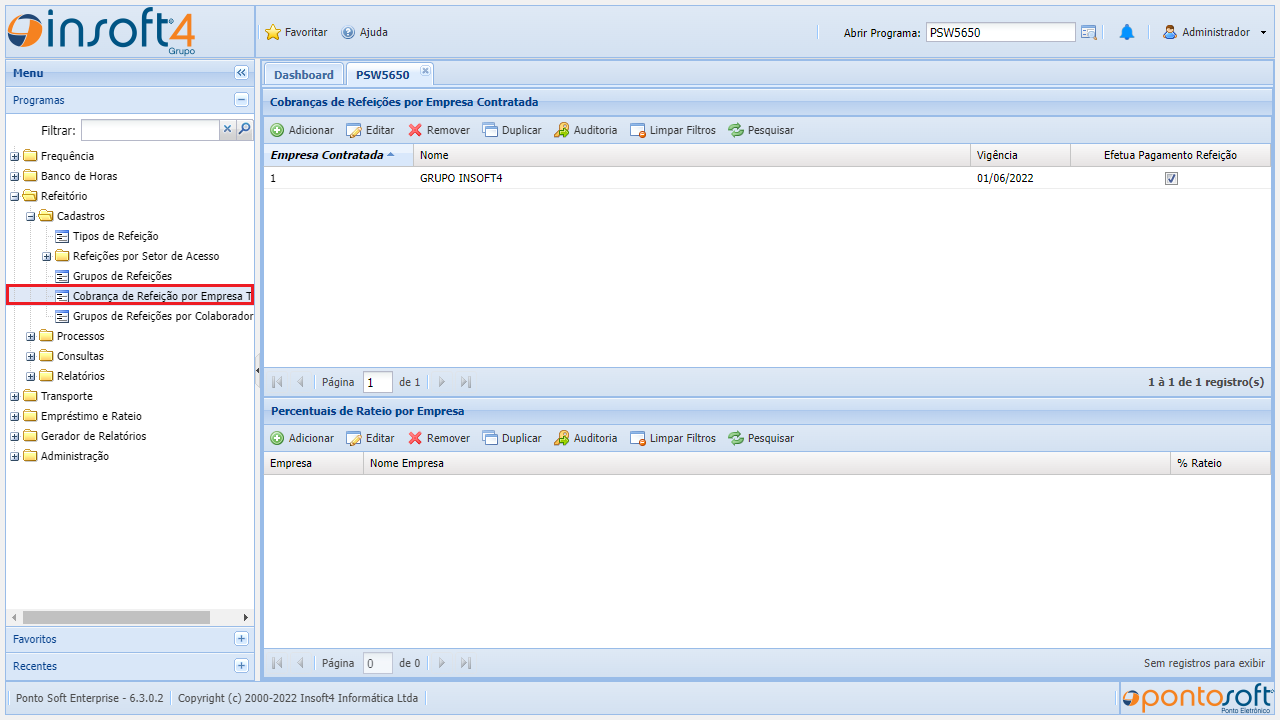Screen dimensions: 1280x720
Task: Click Remover in Percentuais de Rateio toolbar
Action: click(439, 438)
